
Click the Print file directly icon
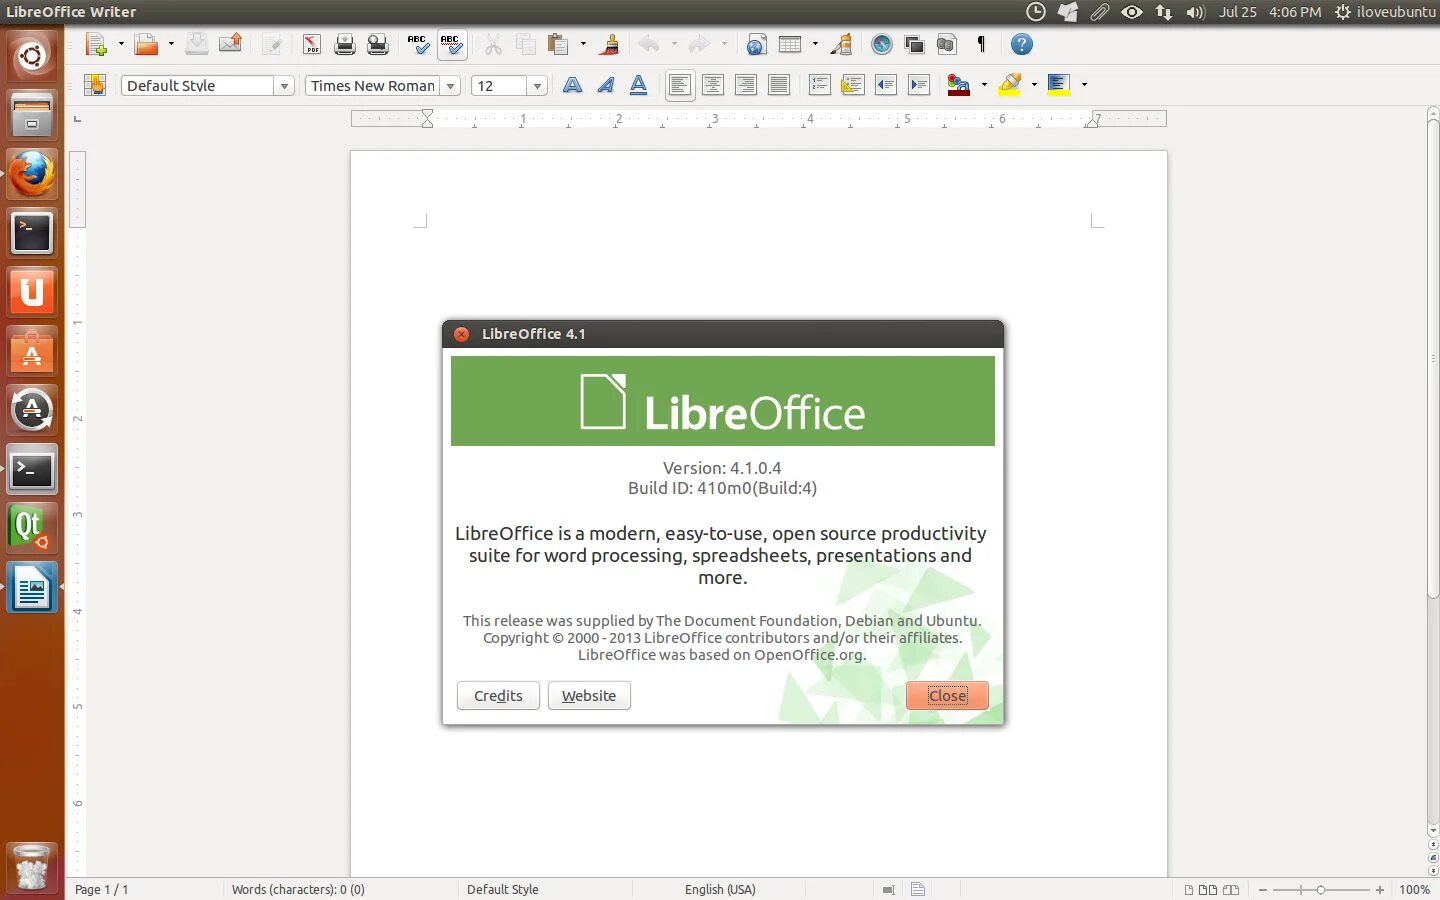coord(345,44)
